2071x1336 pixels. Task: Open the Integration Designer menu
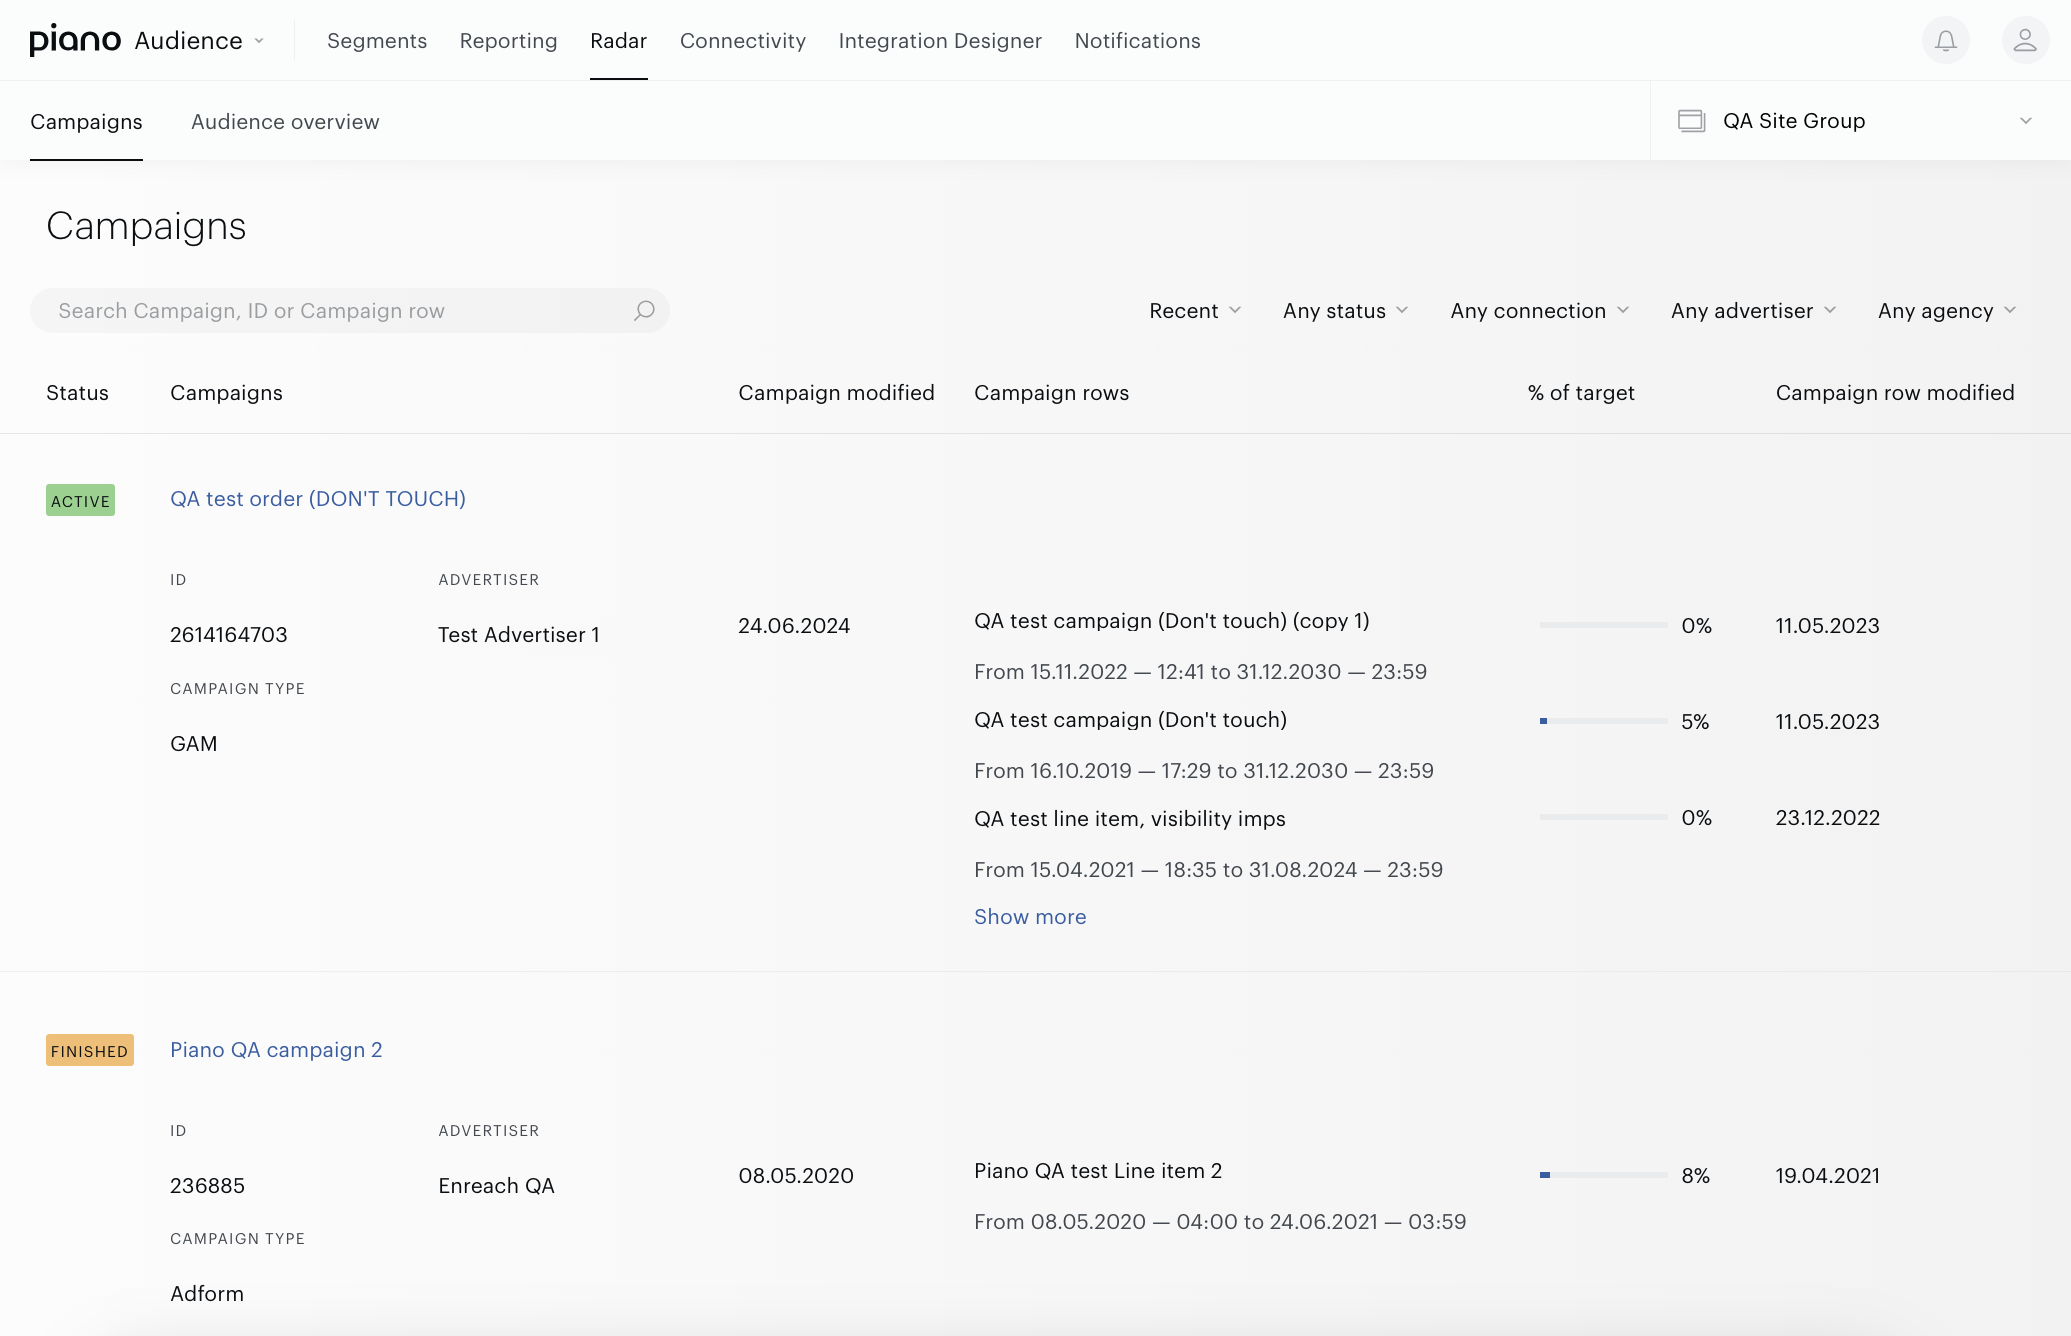(940, 41)
